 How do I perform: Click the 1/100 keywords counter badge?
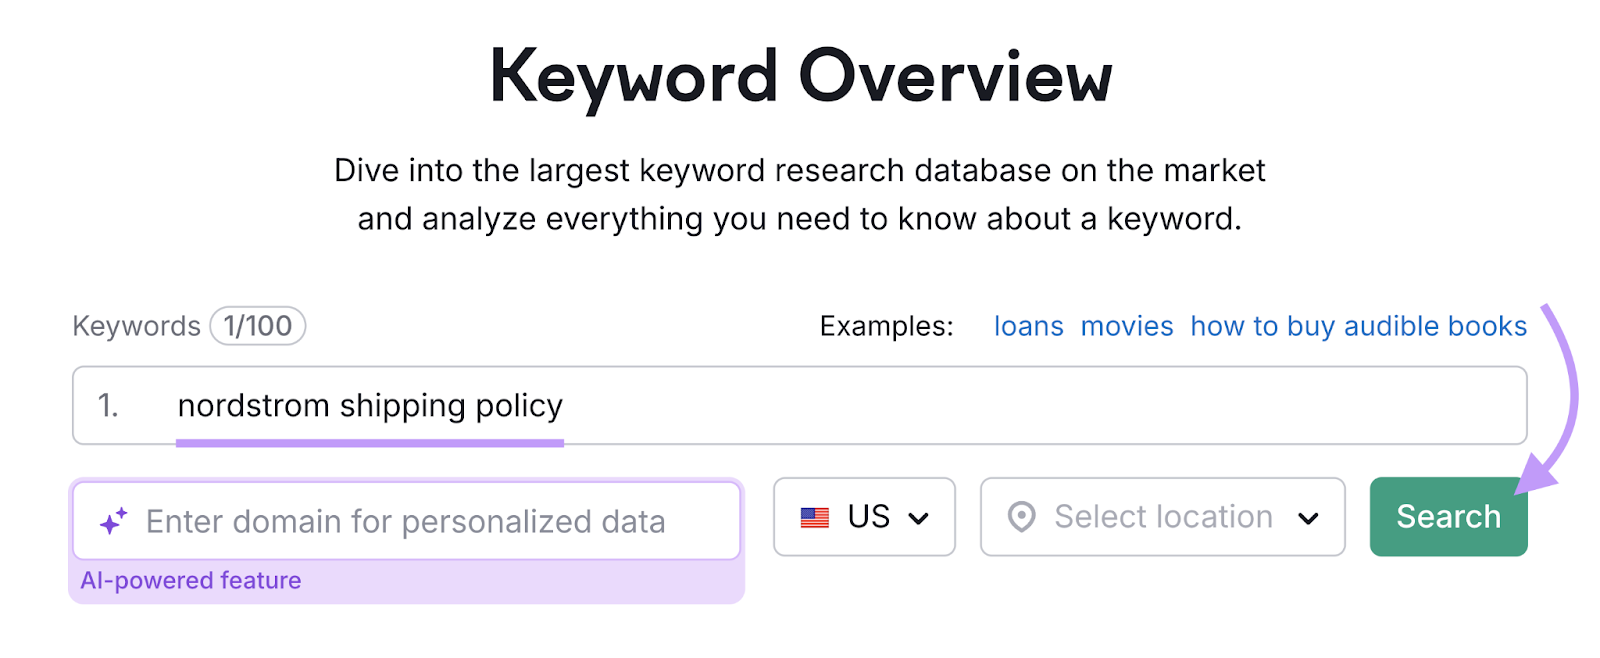(257, 326)
